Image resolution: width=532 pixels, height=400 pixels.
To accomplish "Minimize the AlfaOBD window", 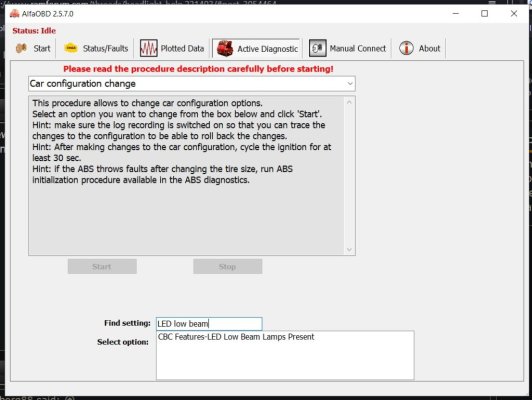I will 456,14.
